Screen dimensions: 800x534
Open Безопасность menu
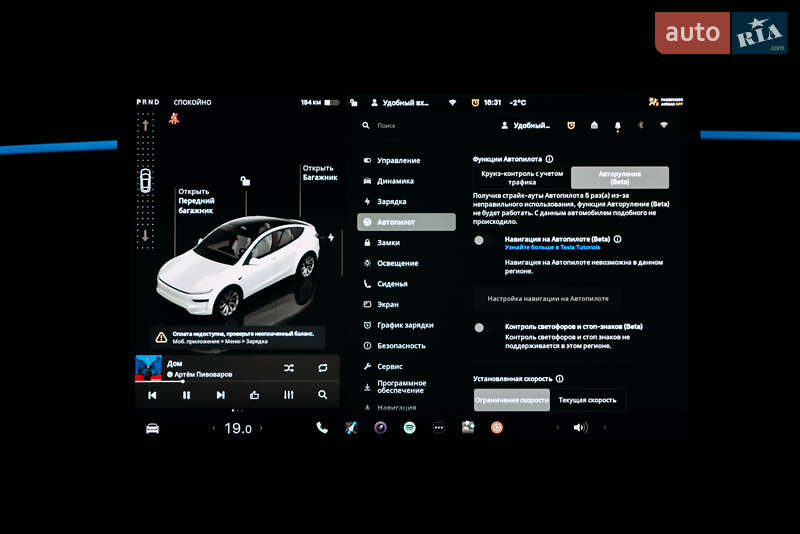coord(406,346)
